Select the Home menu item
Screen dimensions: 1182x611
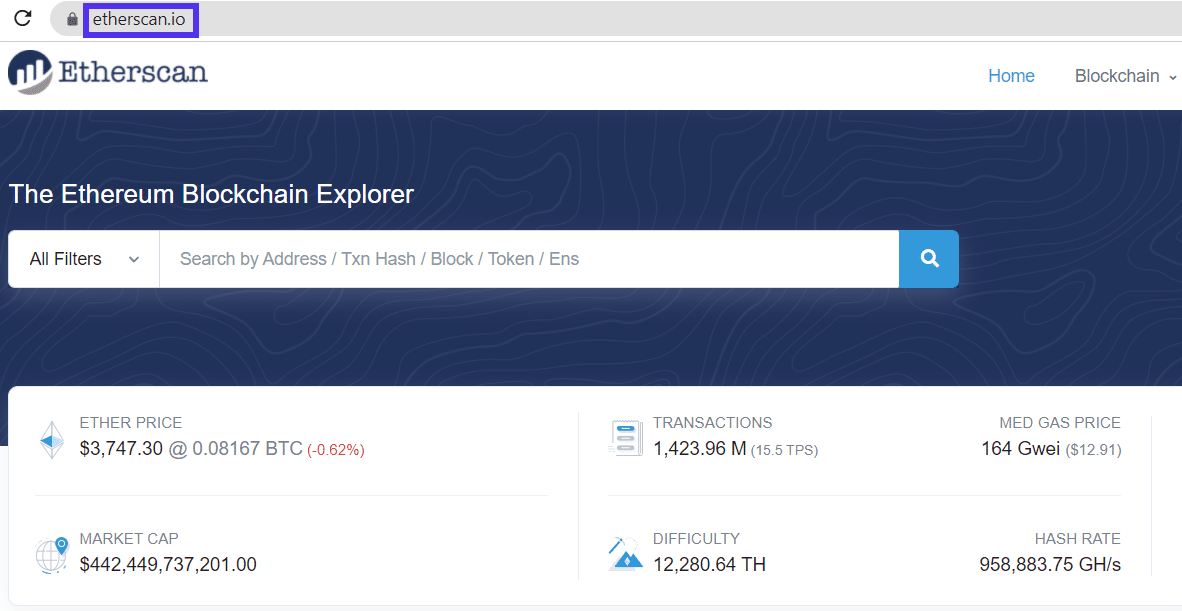(x=1011, y=76)
